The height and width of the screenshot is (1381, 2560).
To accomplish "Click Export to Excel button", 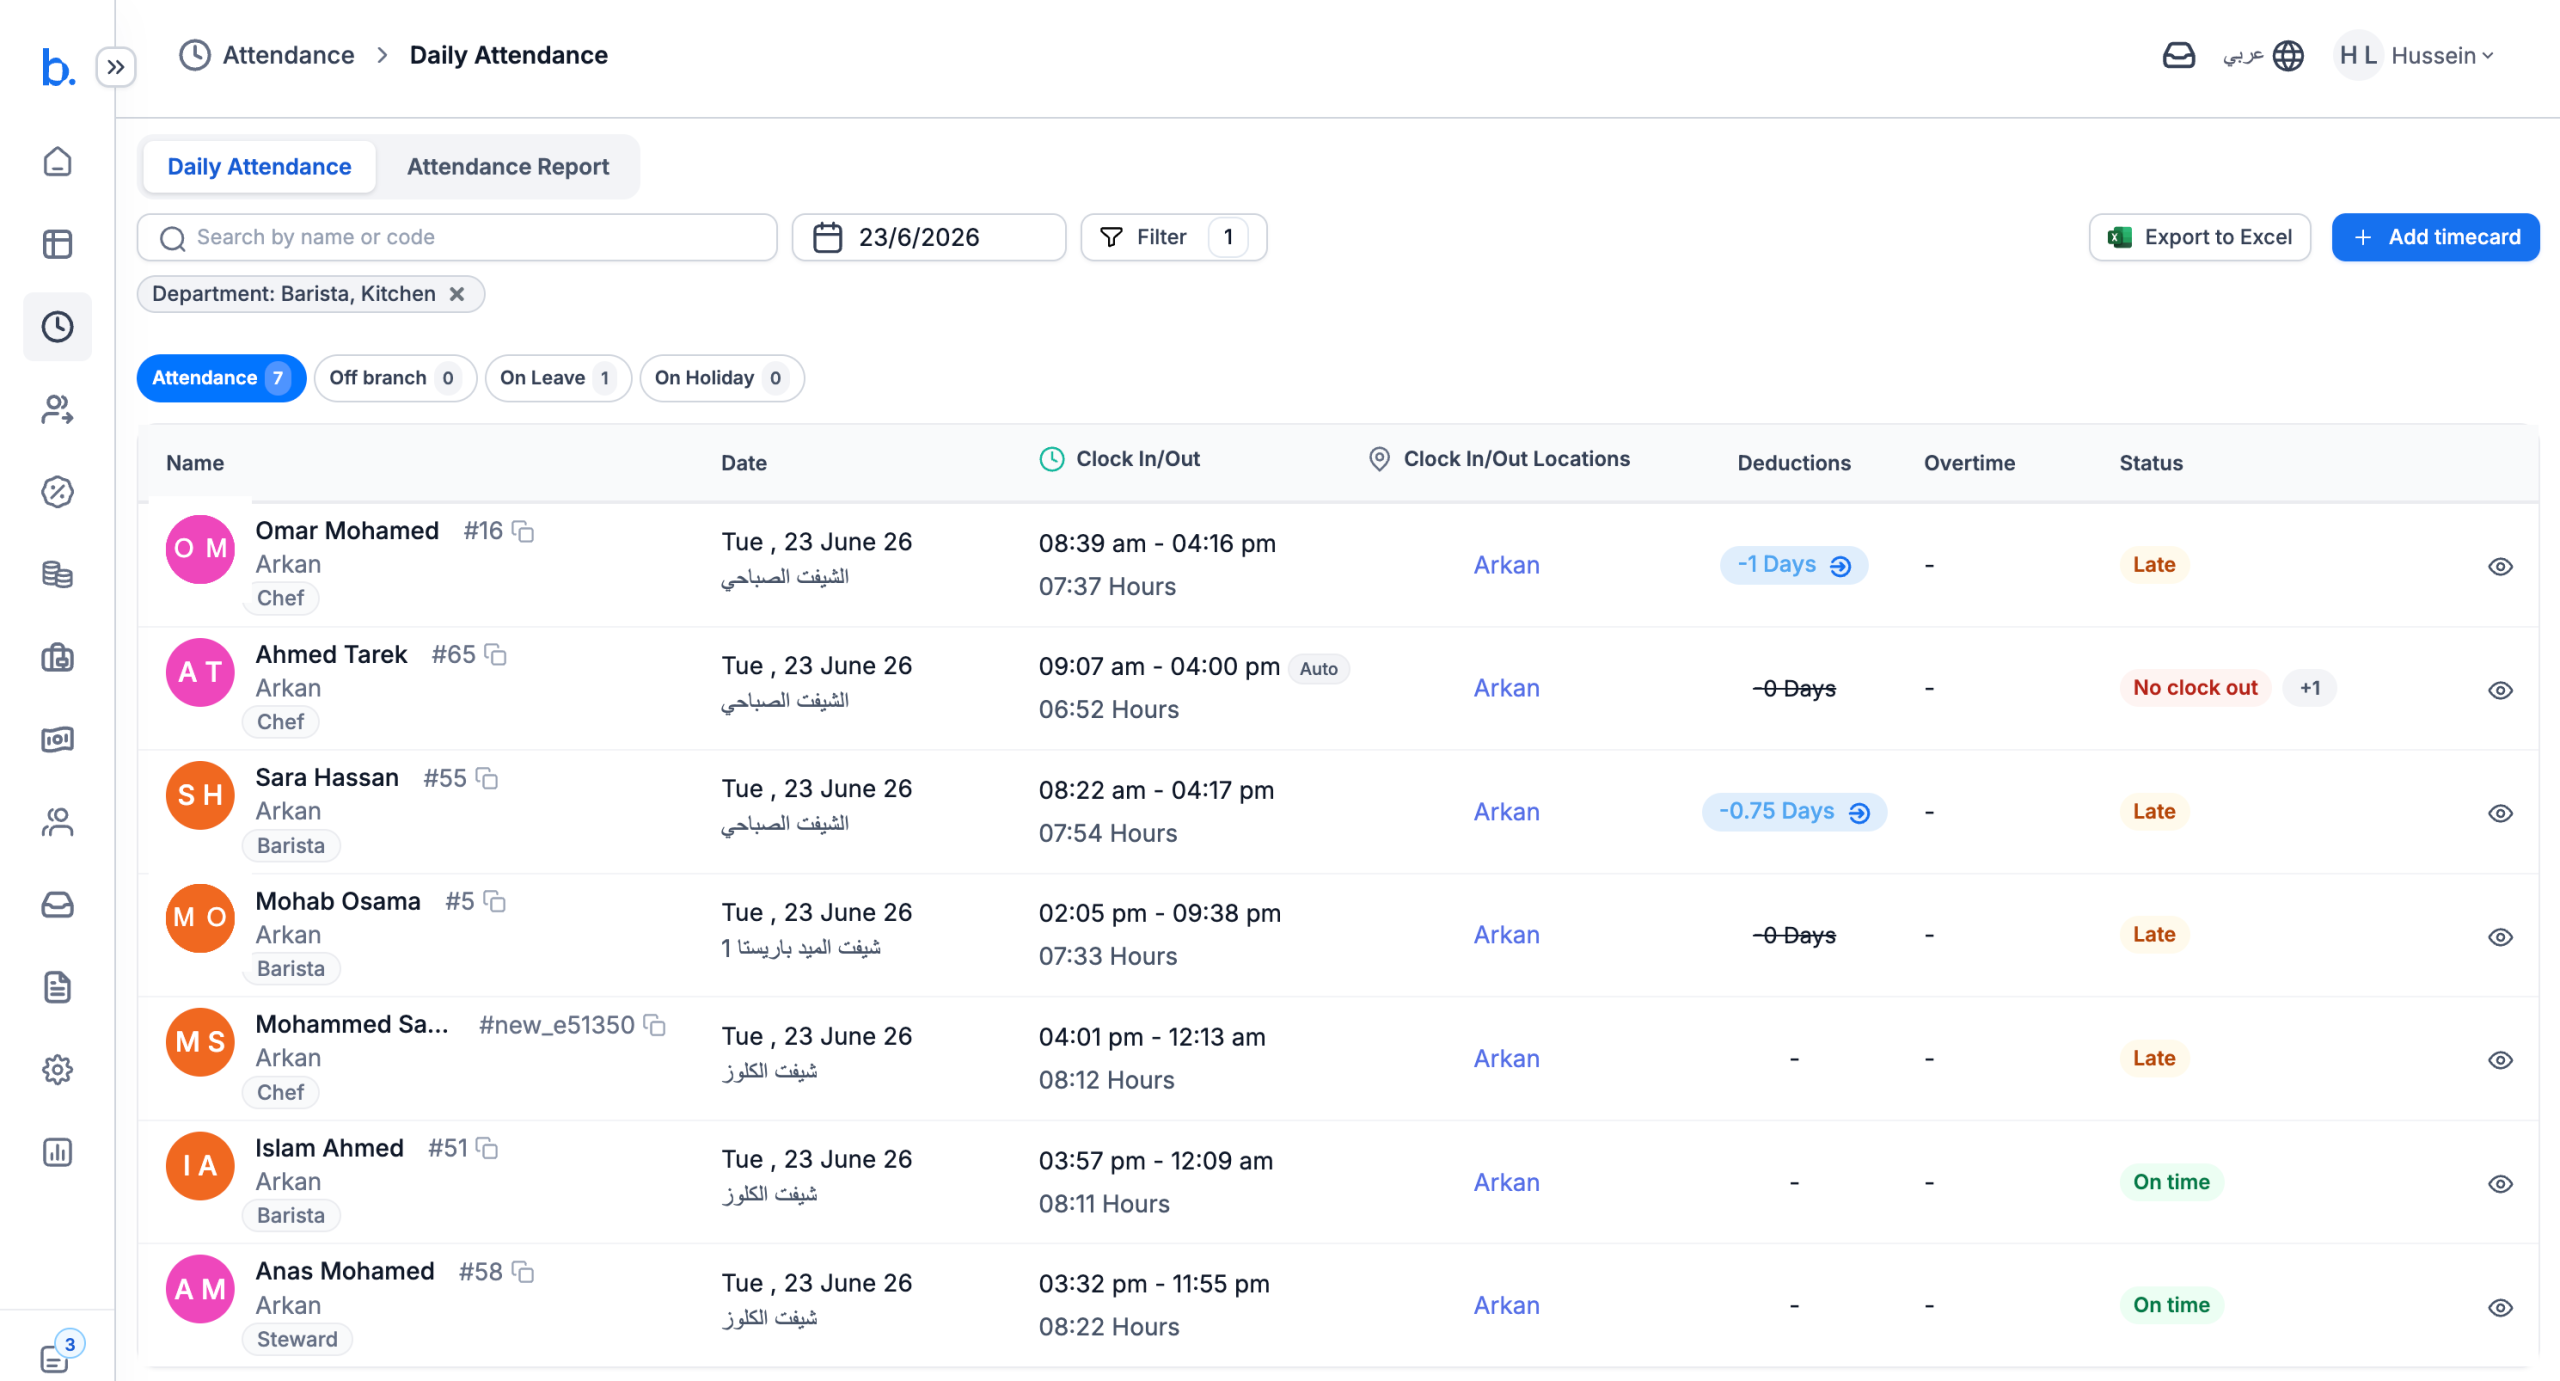I will click(x=2200, y=237).
